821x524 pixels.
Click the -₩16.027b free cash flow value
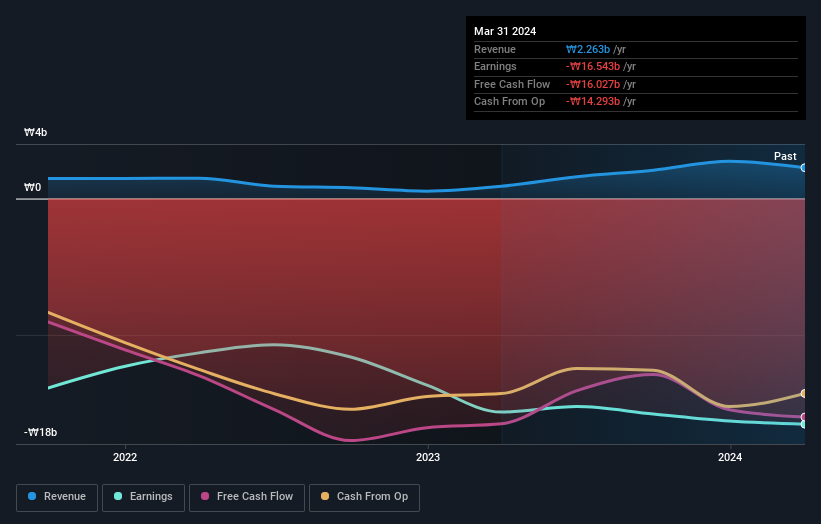(593, 84)
